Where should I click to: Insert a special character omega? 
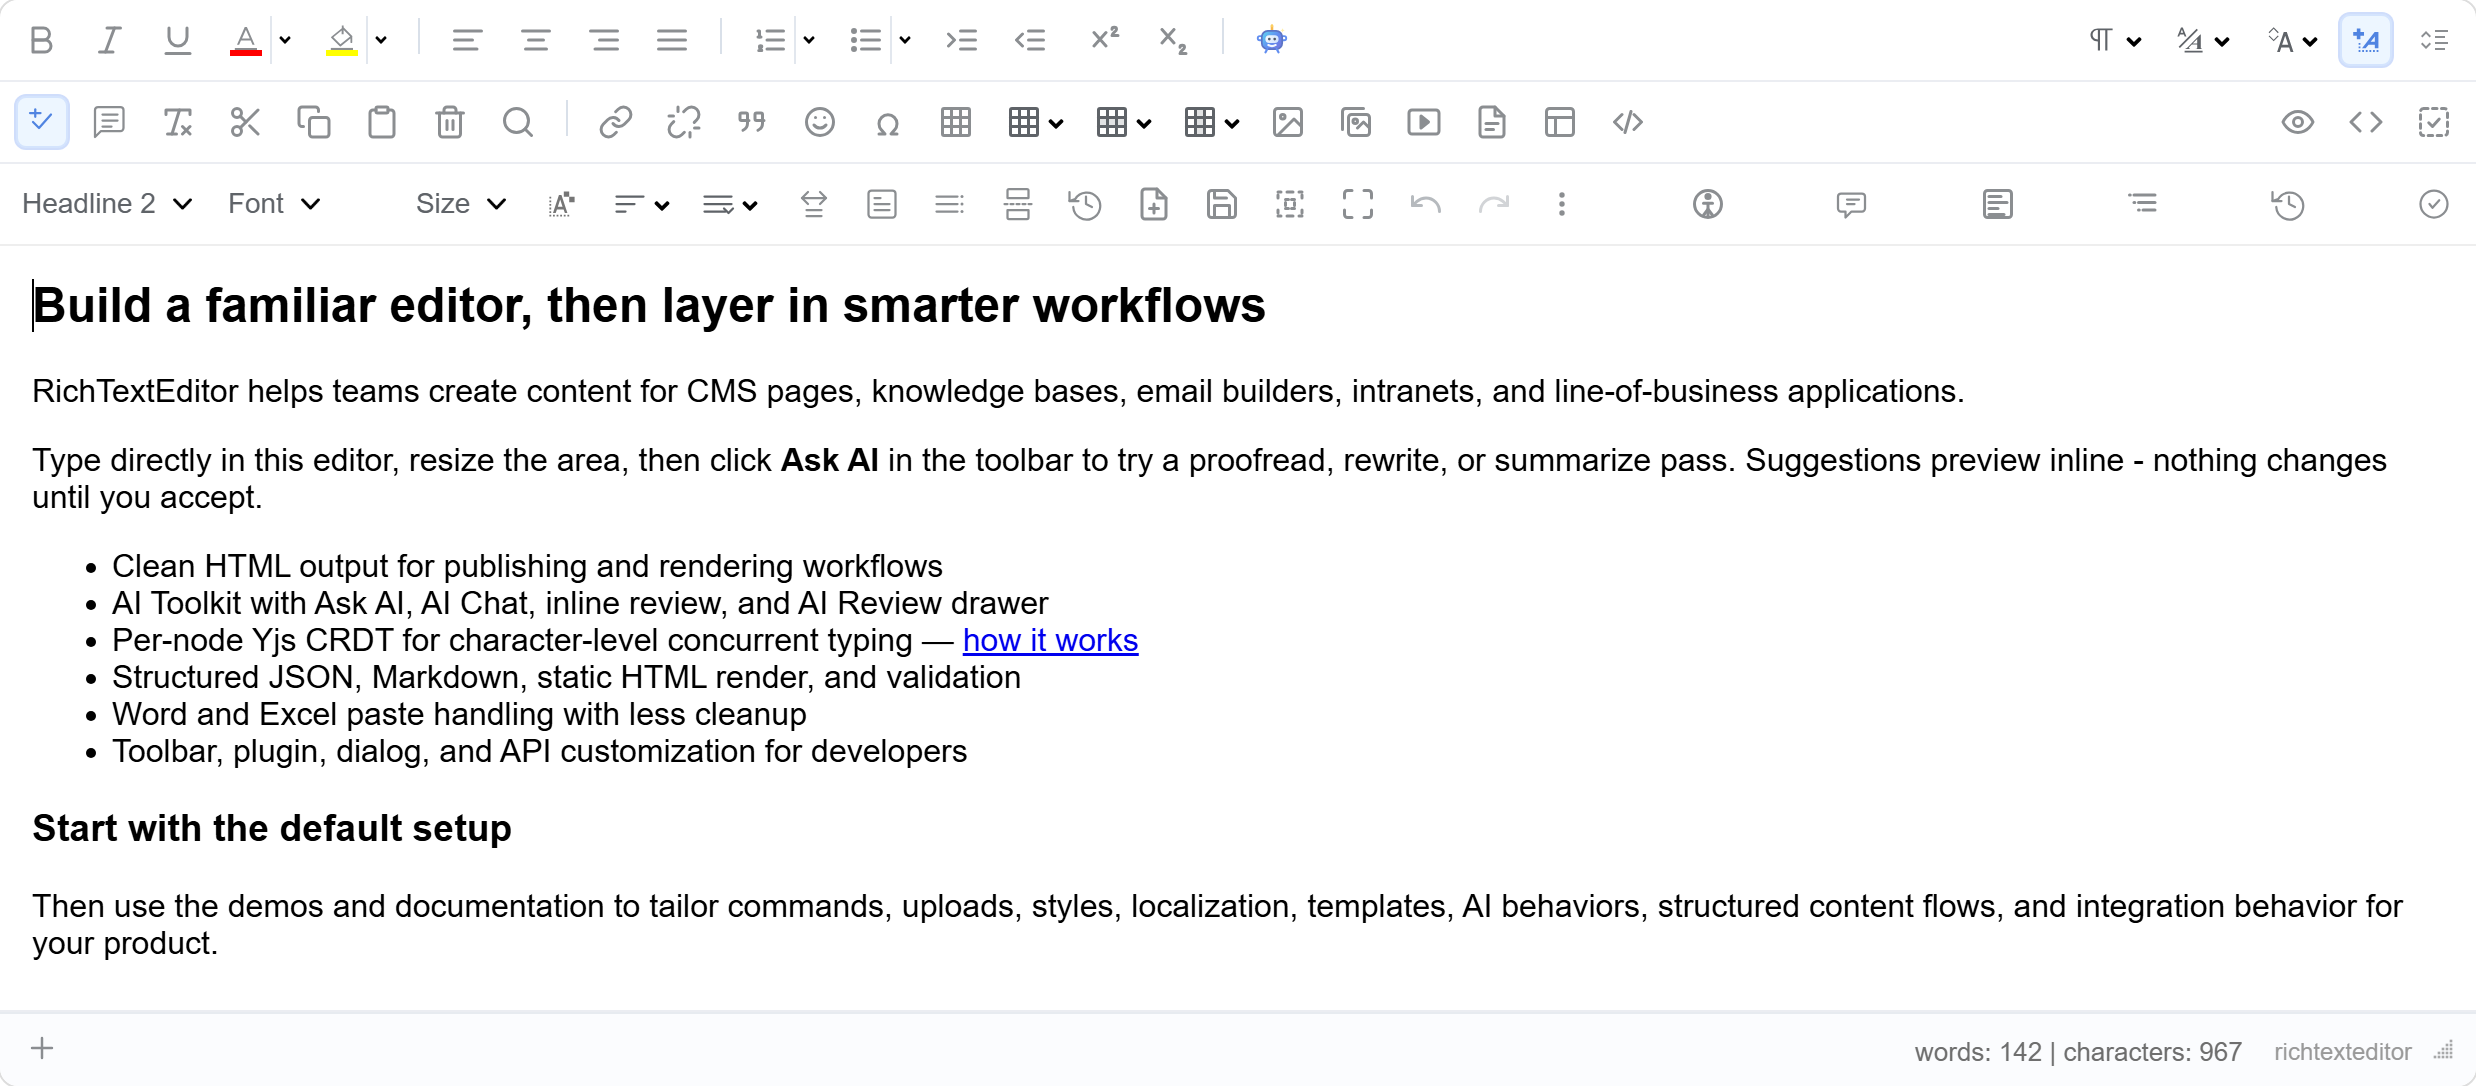pos(887,122)
